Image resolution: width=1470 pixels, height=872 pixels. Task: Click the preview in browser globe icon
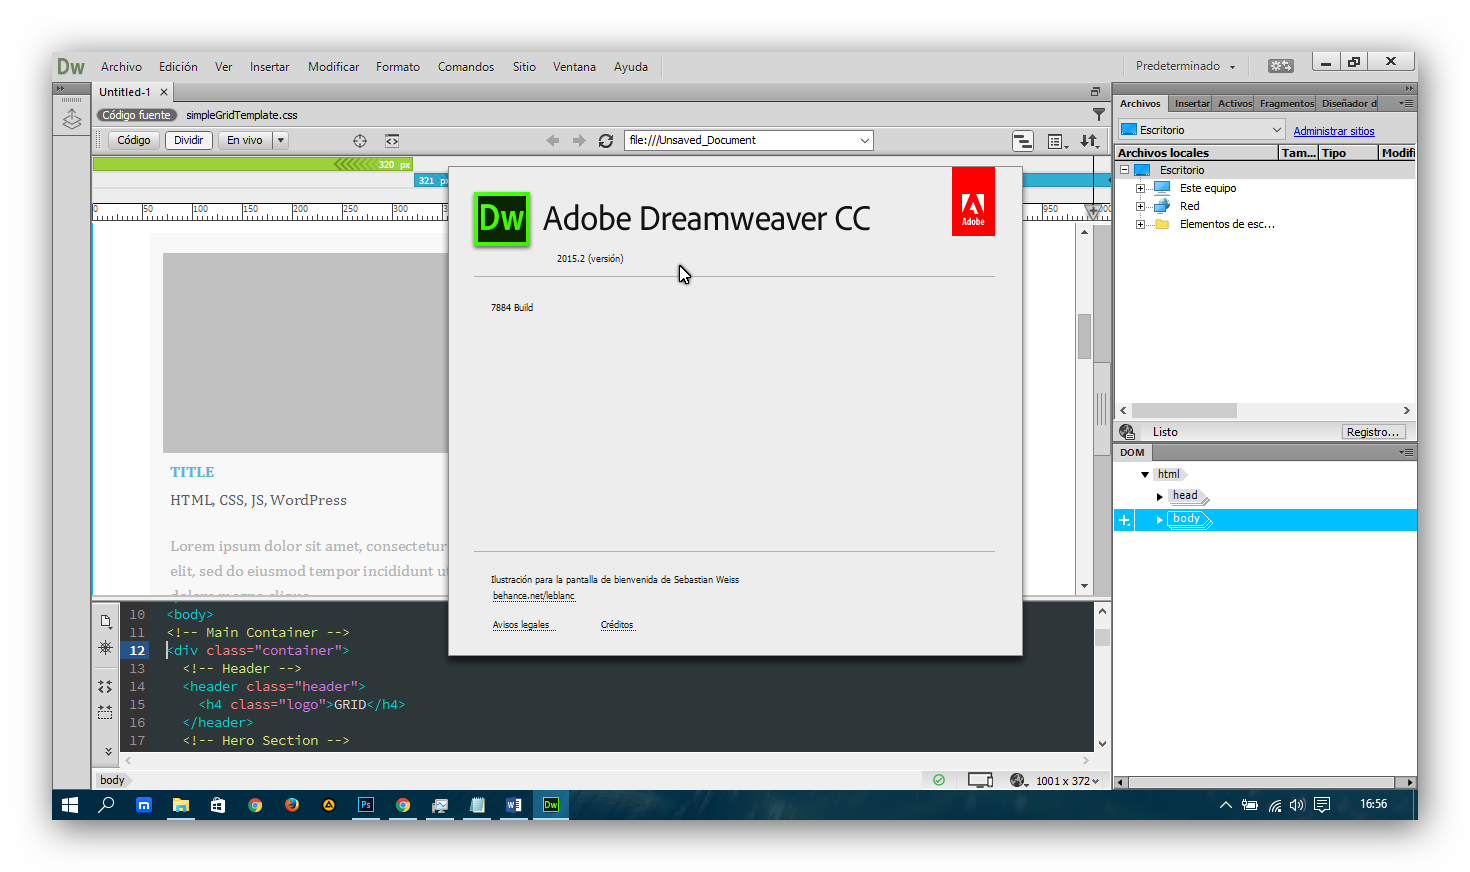pos(1019,780)
